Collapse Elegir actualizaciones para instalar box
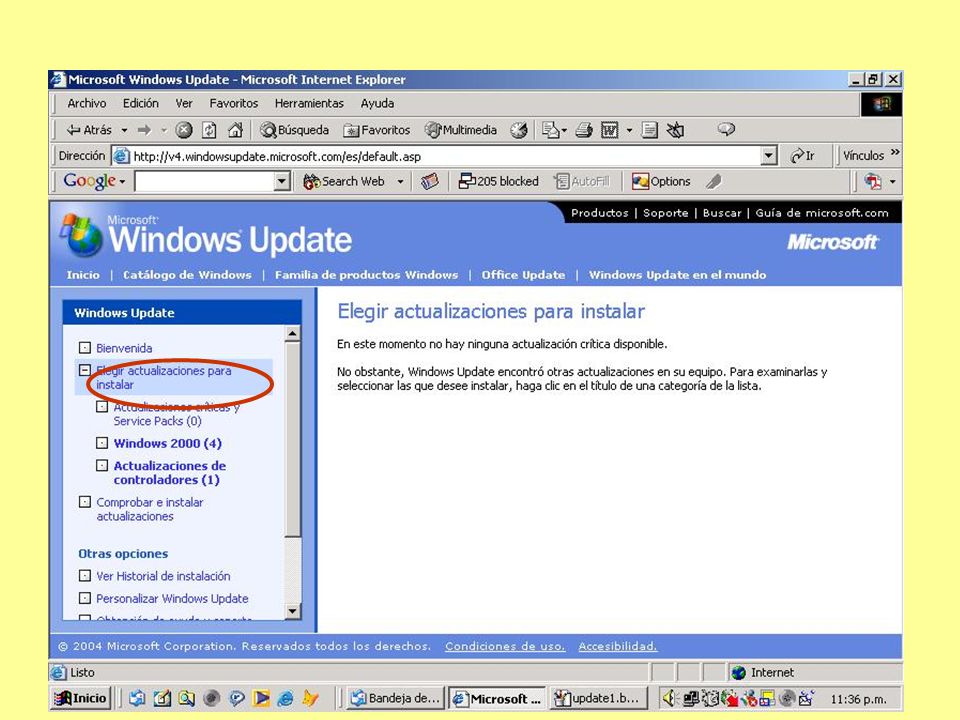This screenshot has width=960, height=720. coord(85,370)
